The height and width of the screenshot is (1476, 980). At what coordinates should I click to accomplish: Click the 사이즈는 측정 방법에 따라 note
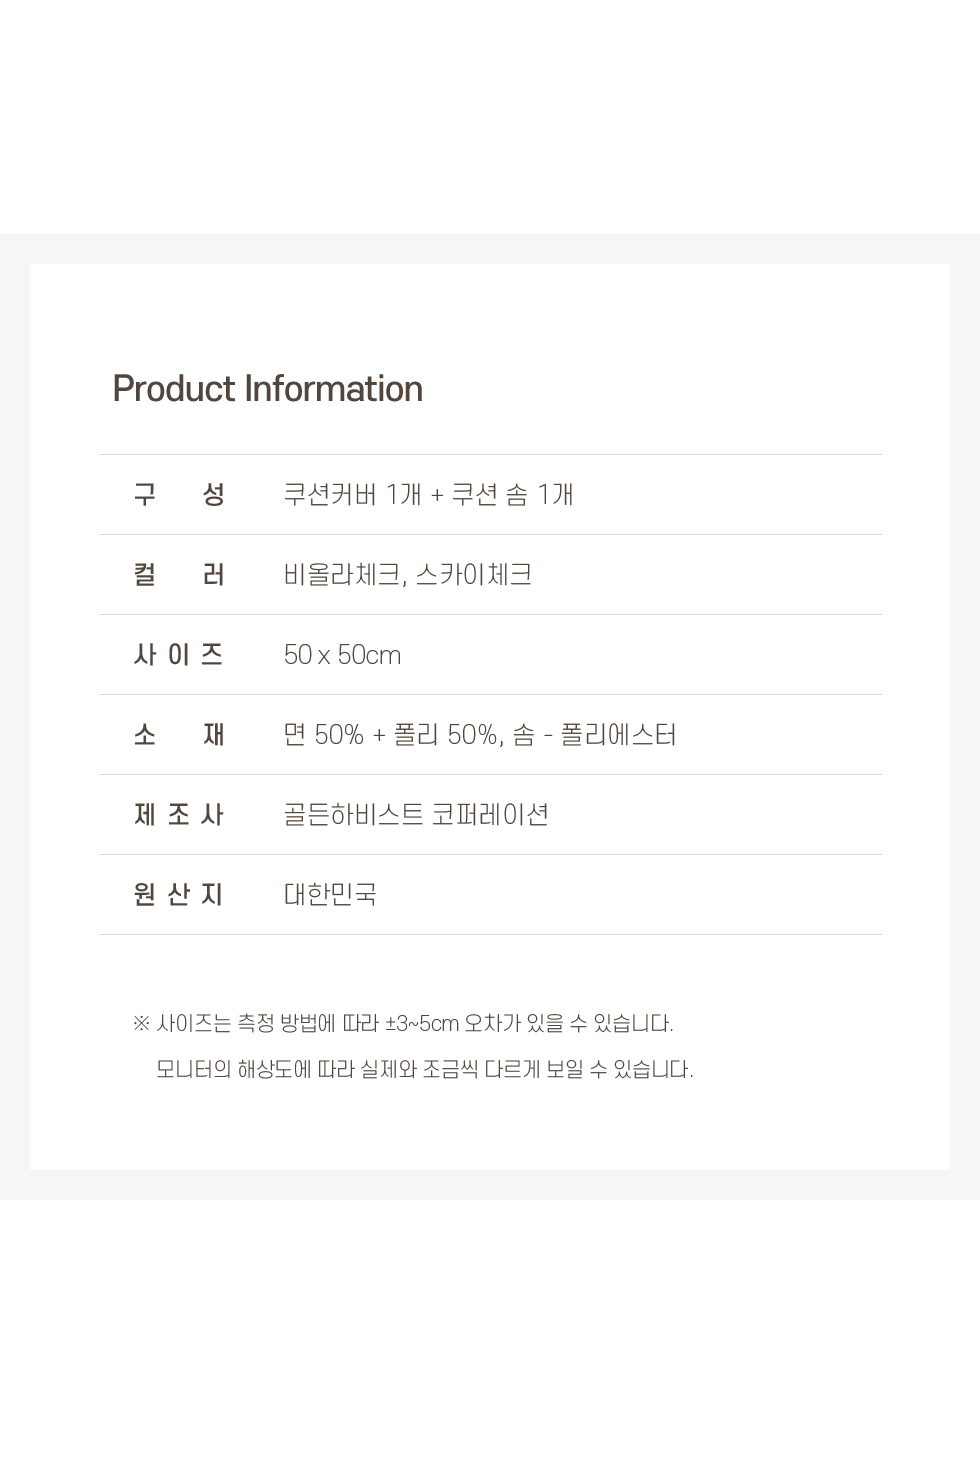point(267,1024)
